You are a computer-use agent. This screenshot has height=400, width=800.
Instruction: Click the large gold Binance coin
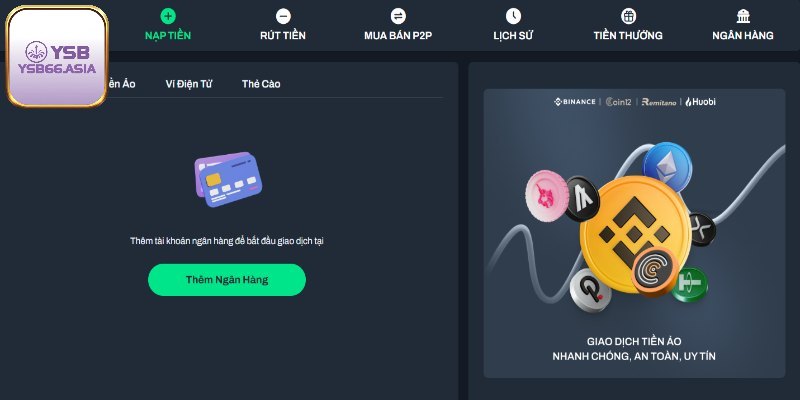point(634,234)
